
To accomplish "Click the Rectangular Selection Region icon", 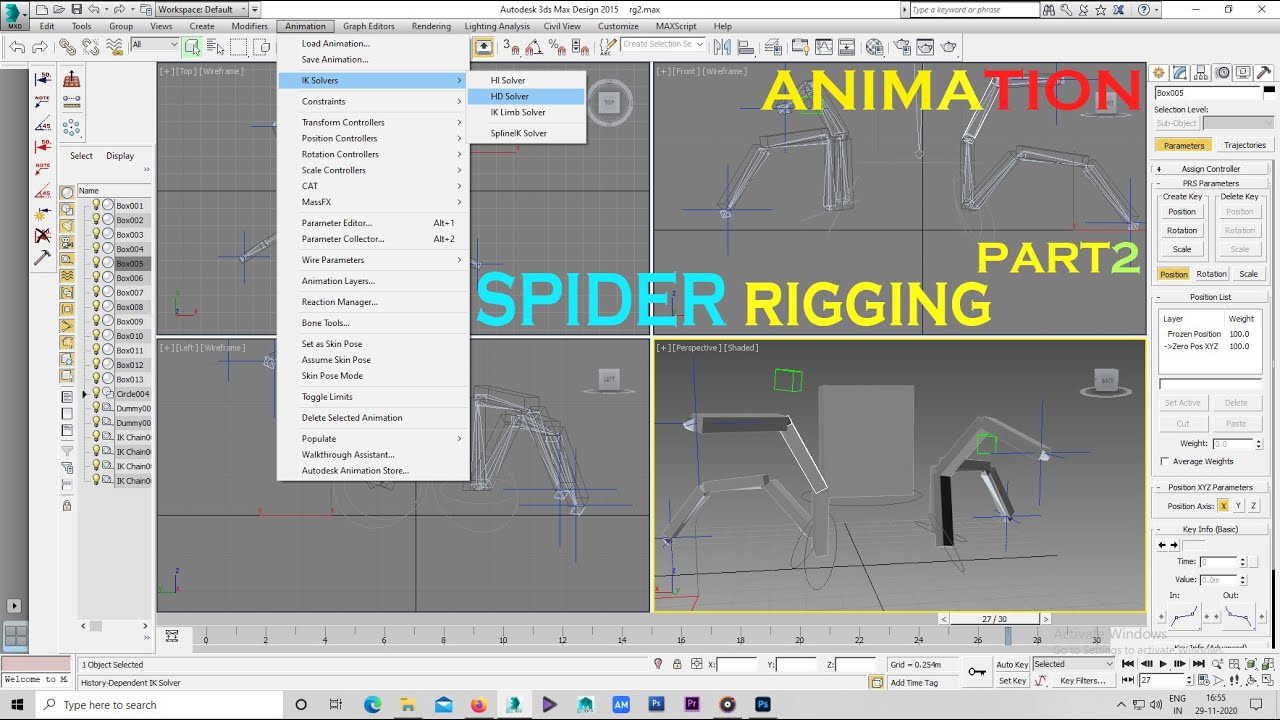I will click(x=238, y=46).
